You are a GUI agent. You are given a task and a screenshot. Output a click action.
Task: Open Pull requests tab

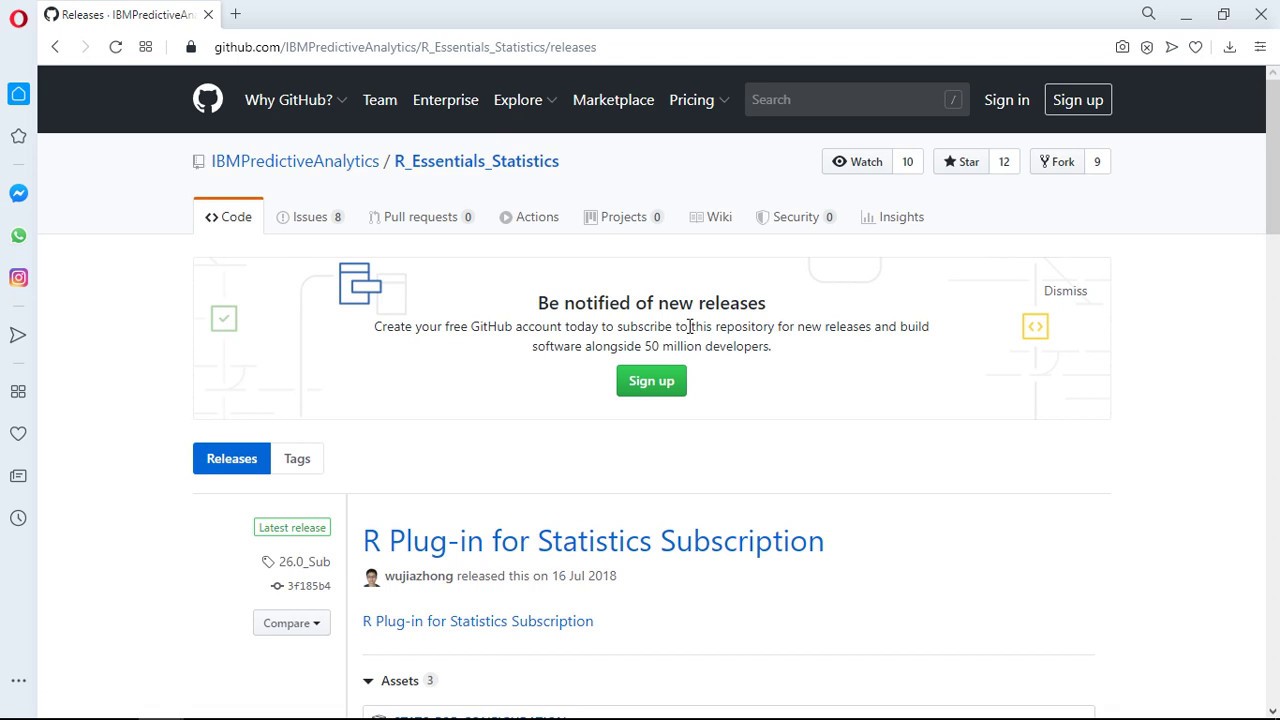coord(421,217)
